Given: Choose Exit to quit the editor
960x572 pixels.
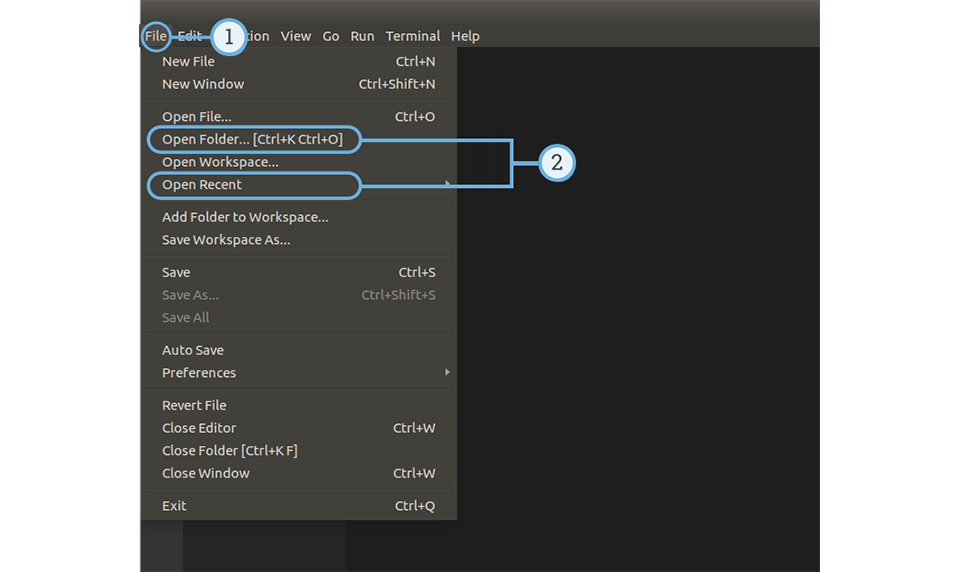Looking at the screenshot, I should pos(175,506).
